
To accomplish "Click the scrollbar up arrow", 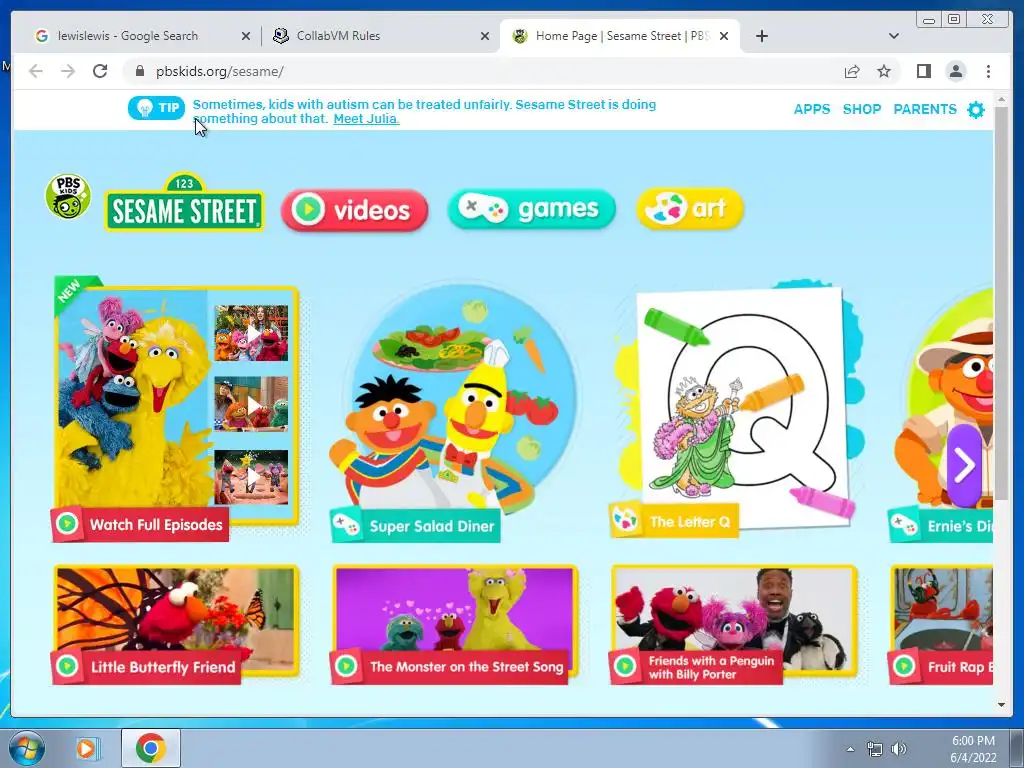I will [x=1001, y=100].
